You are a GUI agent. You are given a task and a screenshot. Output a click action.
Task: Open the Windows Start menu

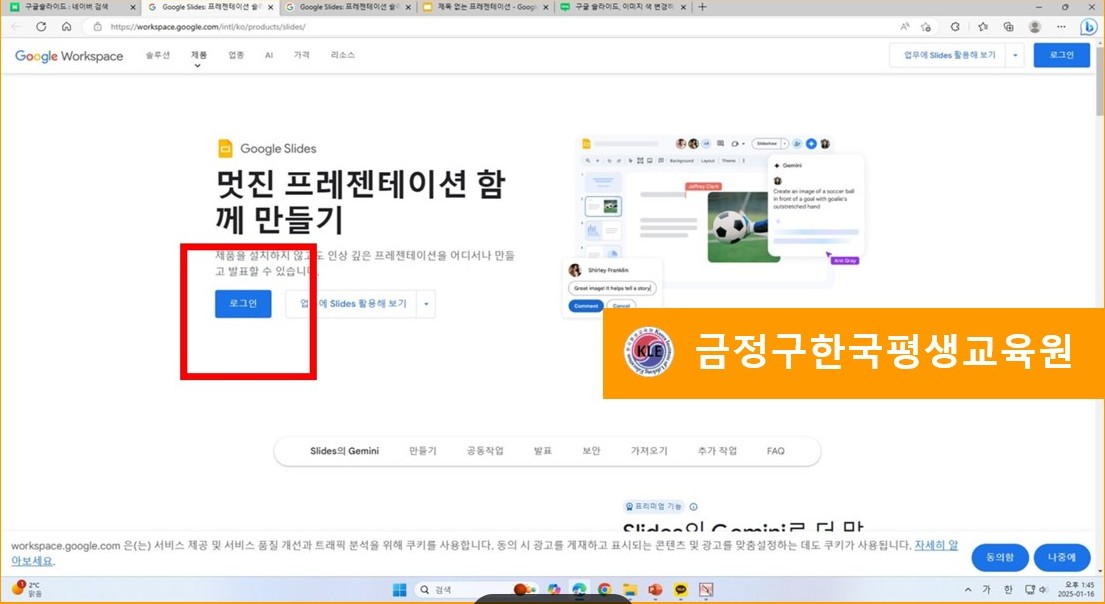[x=400, y=589]
